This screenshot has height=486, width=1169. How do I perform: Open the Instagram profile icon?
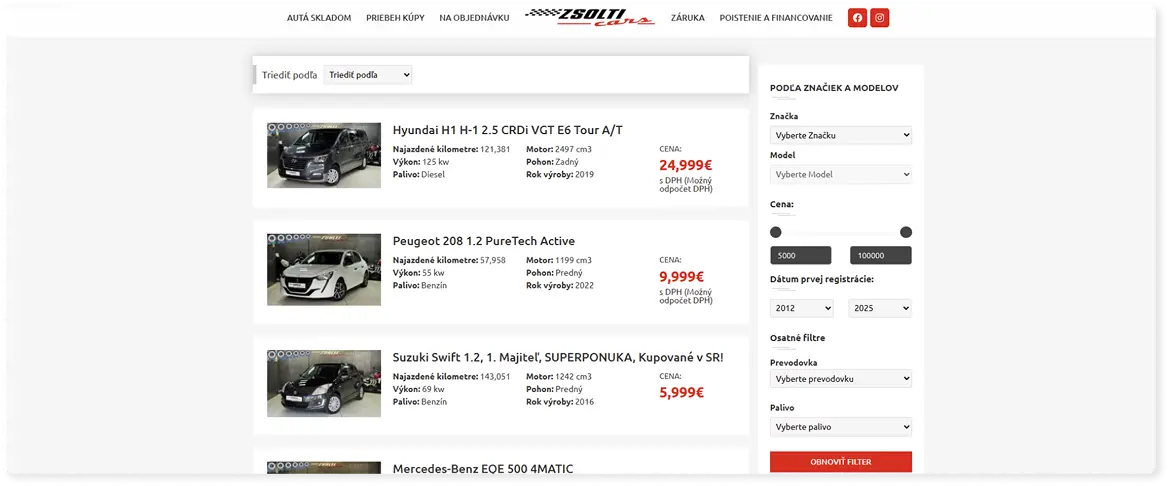[880, 18]
